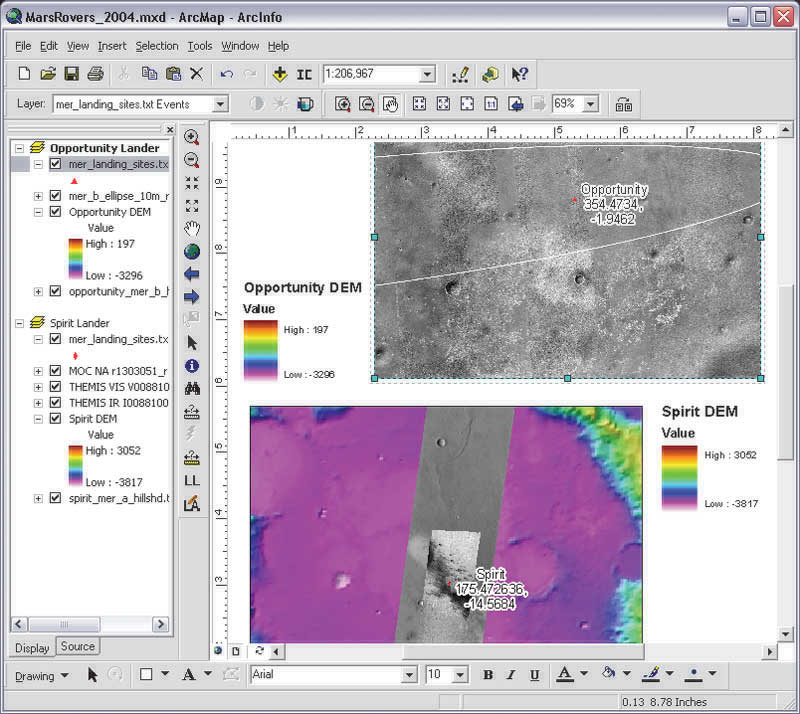This screenshot has width=800, height=714.
Task: Switch to the Source tab
Action: coord(78,647)
